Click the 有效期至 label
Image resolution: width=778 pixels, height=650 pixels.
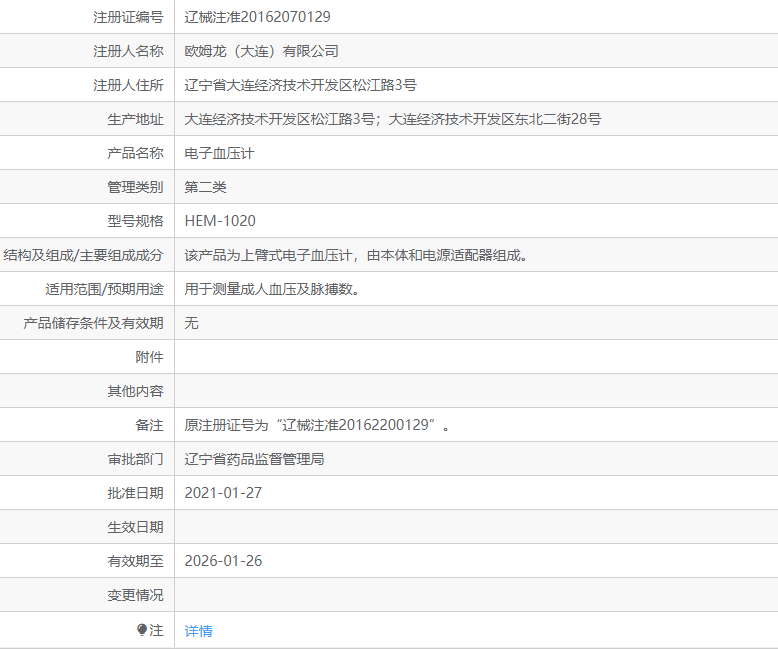pos(135,561)
